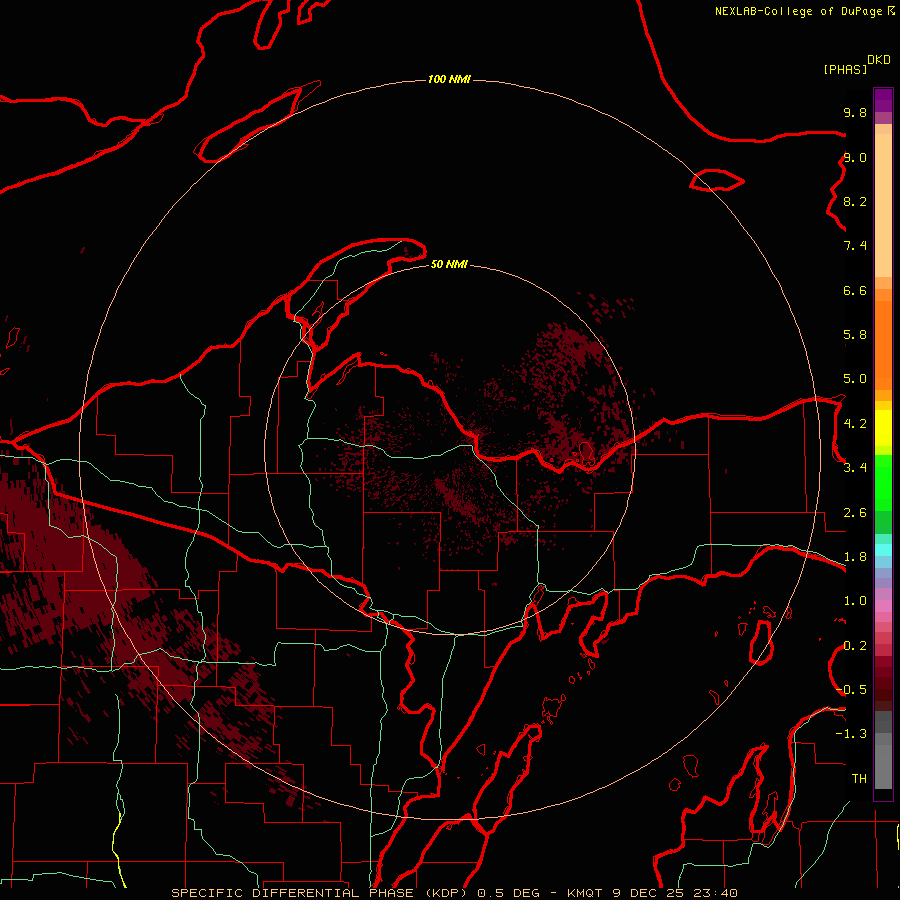
Task: Click the Specific Differential Phase KMQT caption
Action: [454, 893]
